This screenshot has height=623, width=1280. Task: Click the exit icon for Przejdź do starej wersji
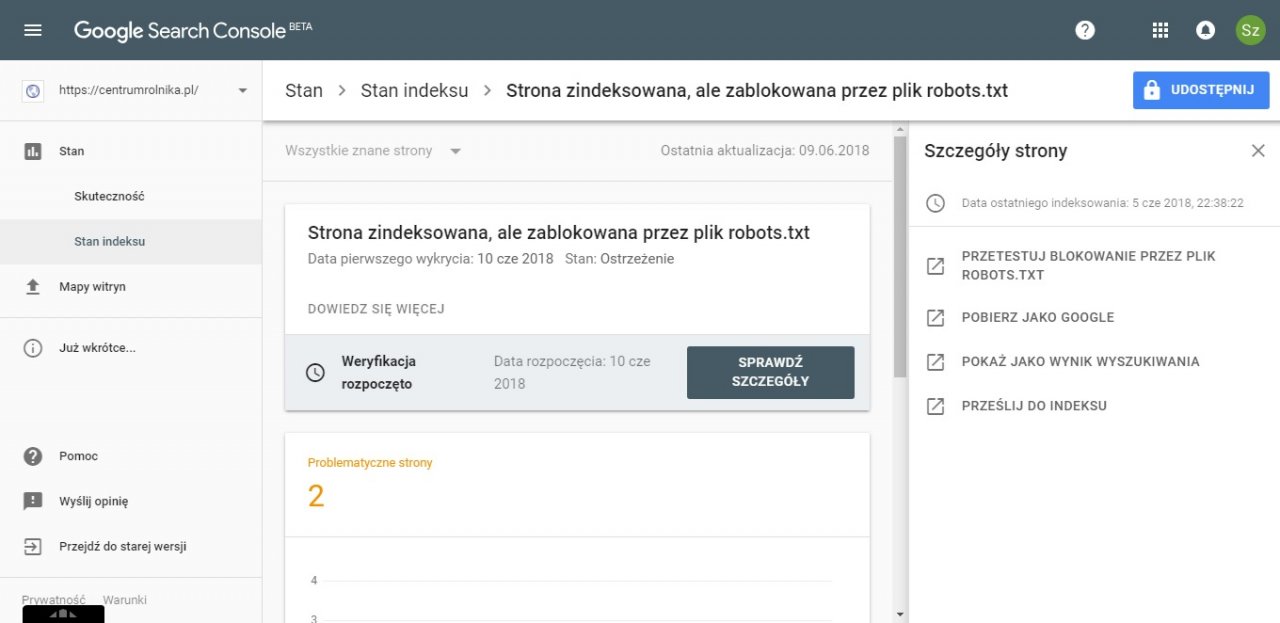(x=33, y=547)
